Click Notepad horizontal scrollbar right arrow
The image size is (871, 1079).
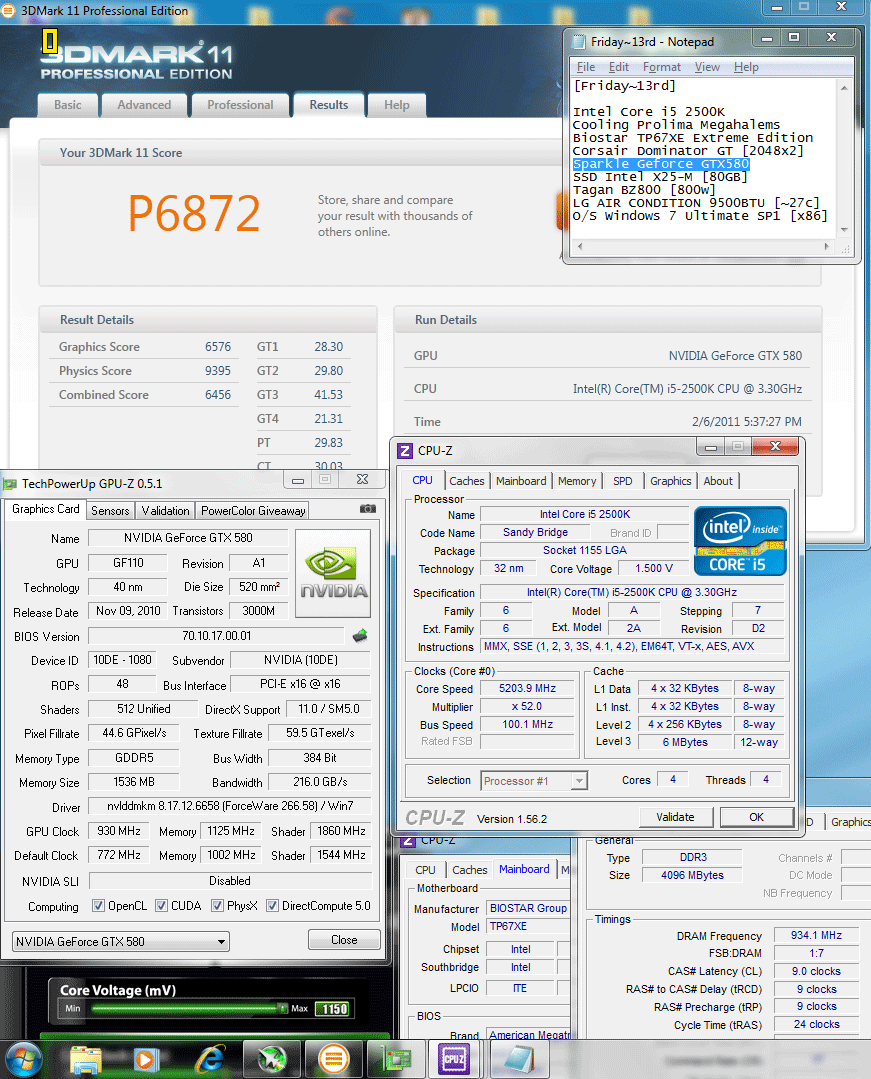click(x=827, y=246)
